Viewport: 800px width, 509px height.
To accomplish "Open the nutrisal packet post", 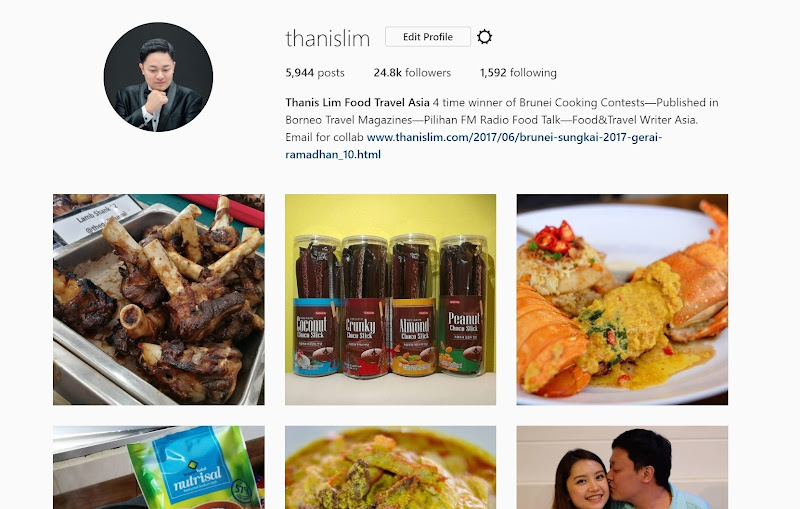I will [x=159, y=467].
